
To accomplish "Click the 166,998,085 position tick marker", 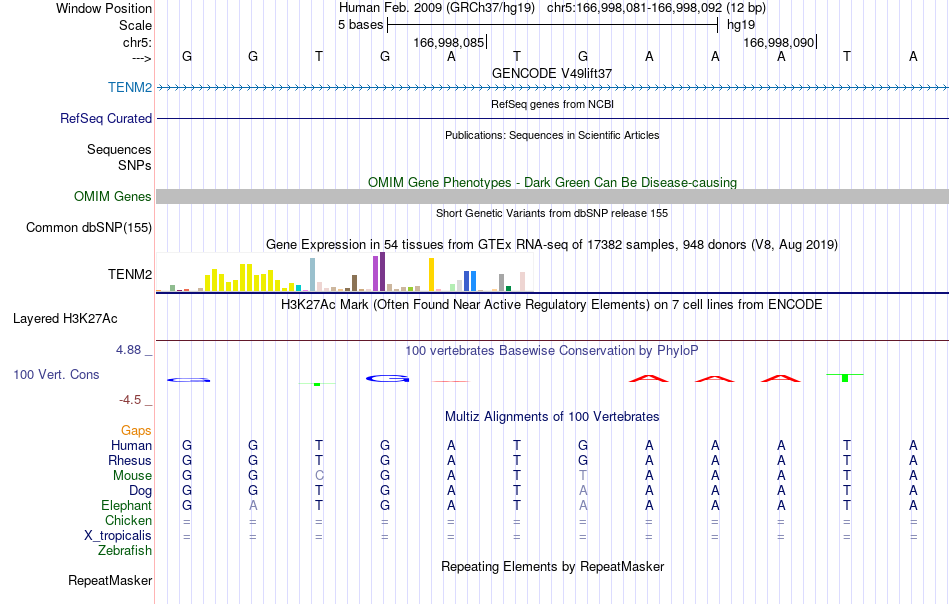I will click(x=450, y=42).
